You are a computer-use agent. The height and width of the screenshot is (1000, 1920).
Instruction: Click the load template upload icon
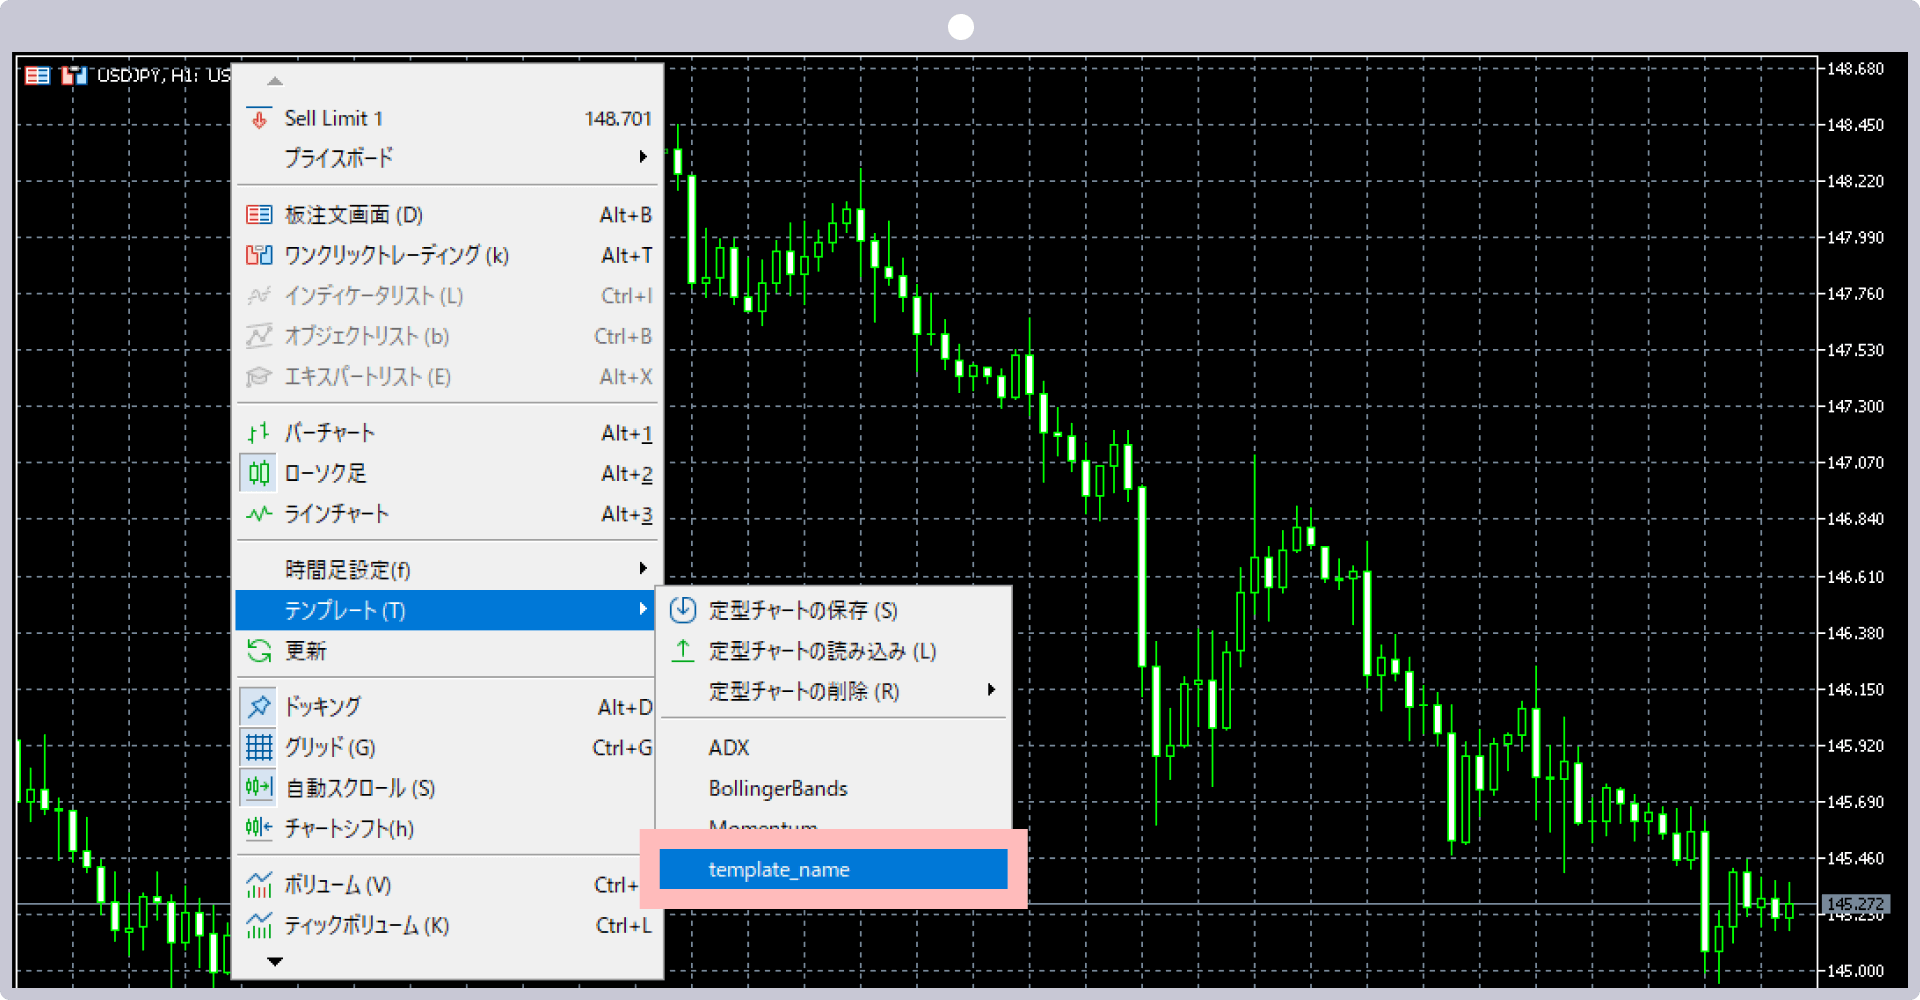682,650
